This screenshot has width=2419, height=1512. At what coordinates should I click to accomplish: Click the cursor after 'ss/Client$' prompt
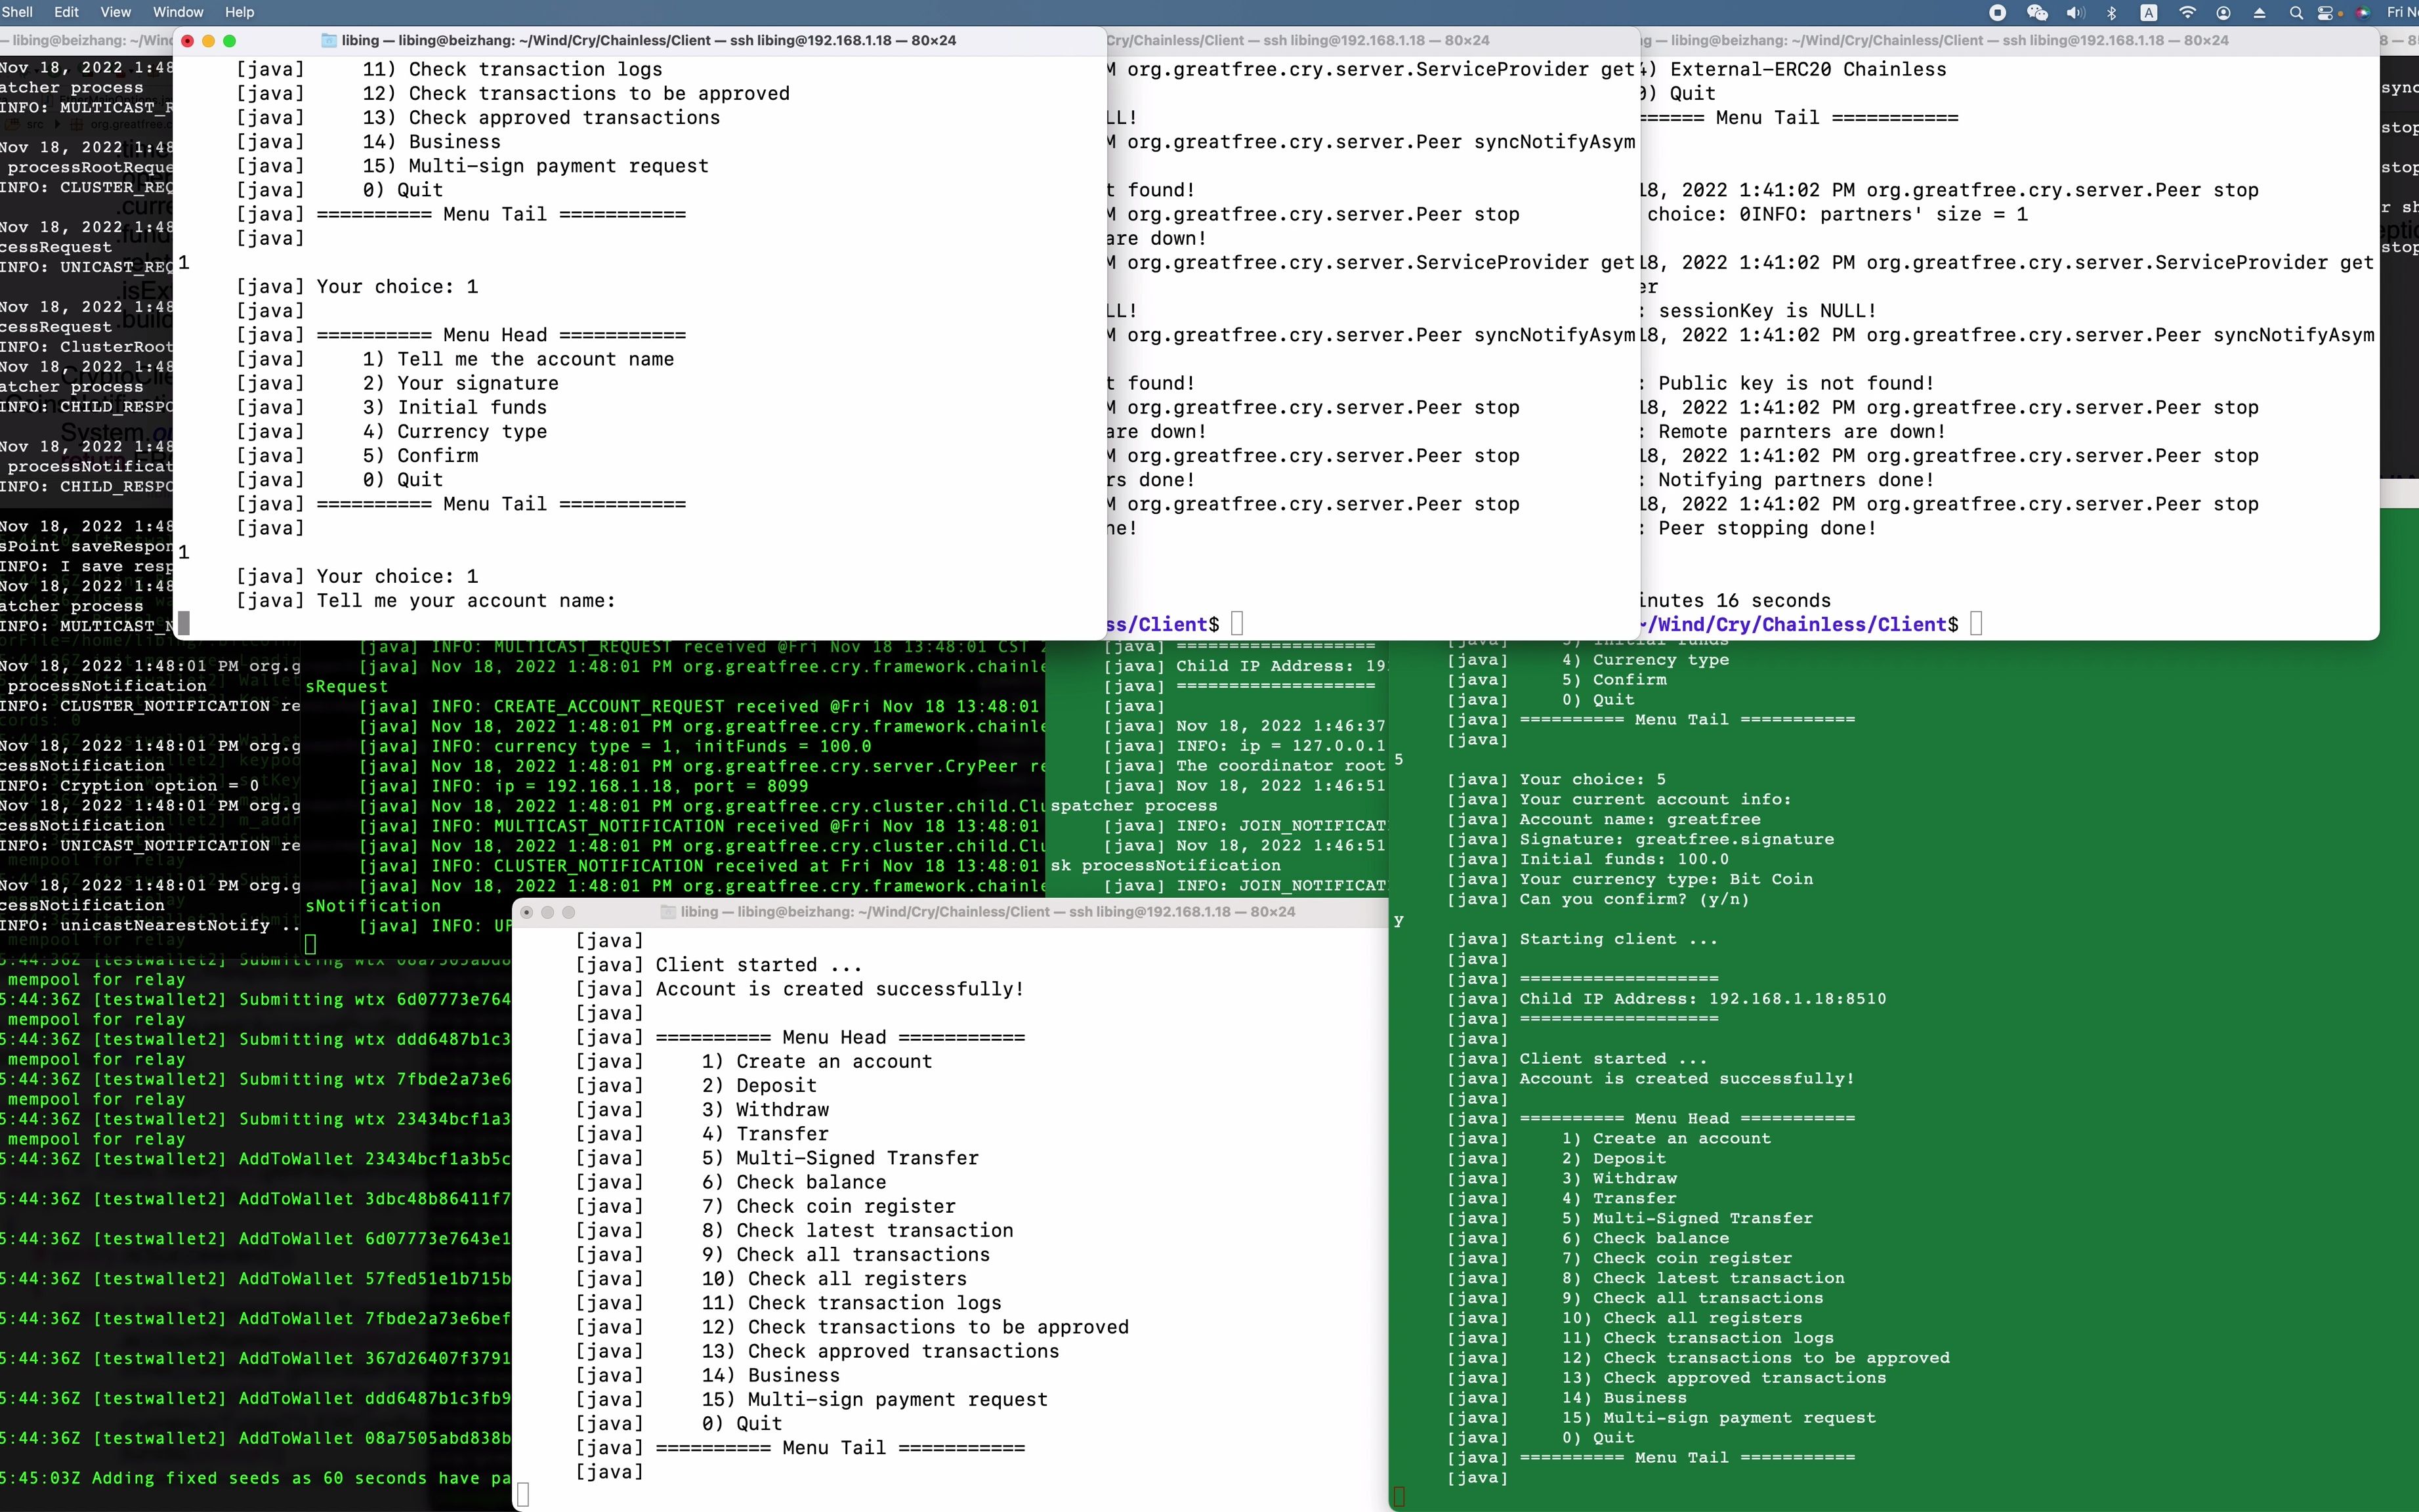click(1237, 624)
